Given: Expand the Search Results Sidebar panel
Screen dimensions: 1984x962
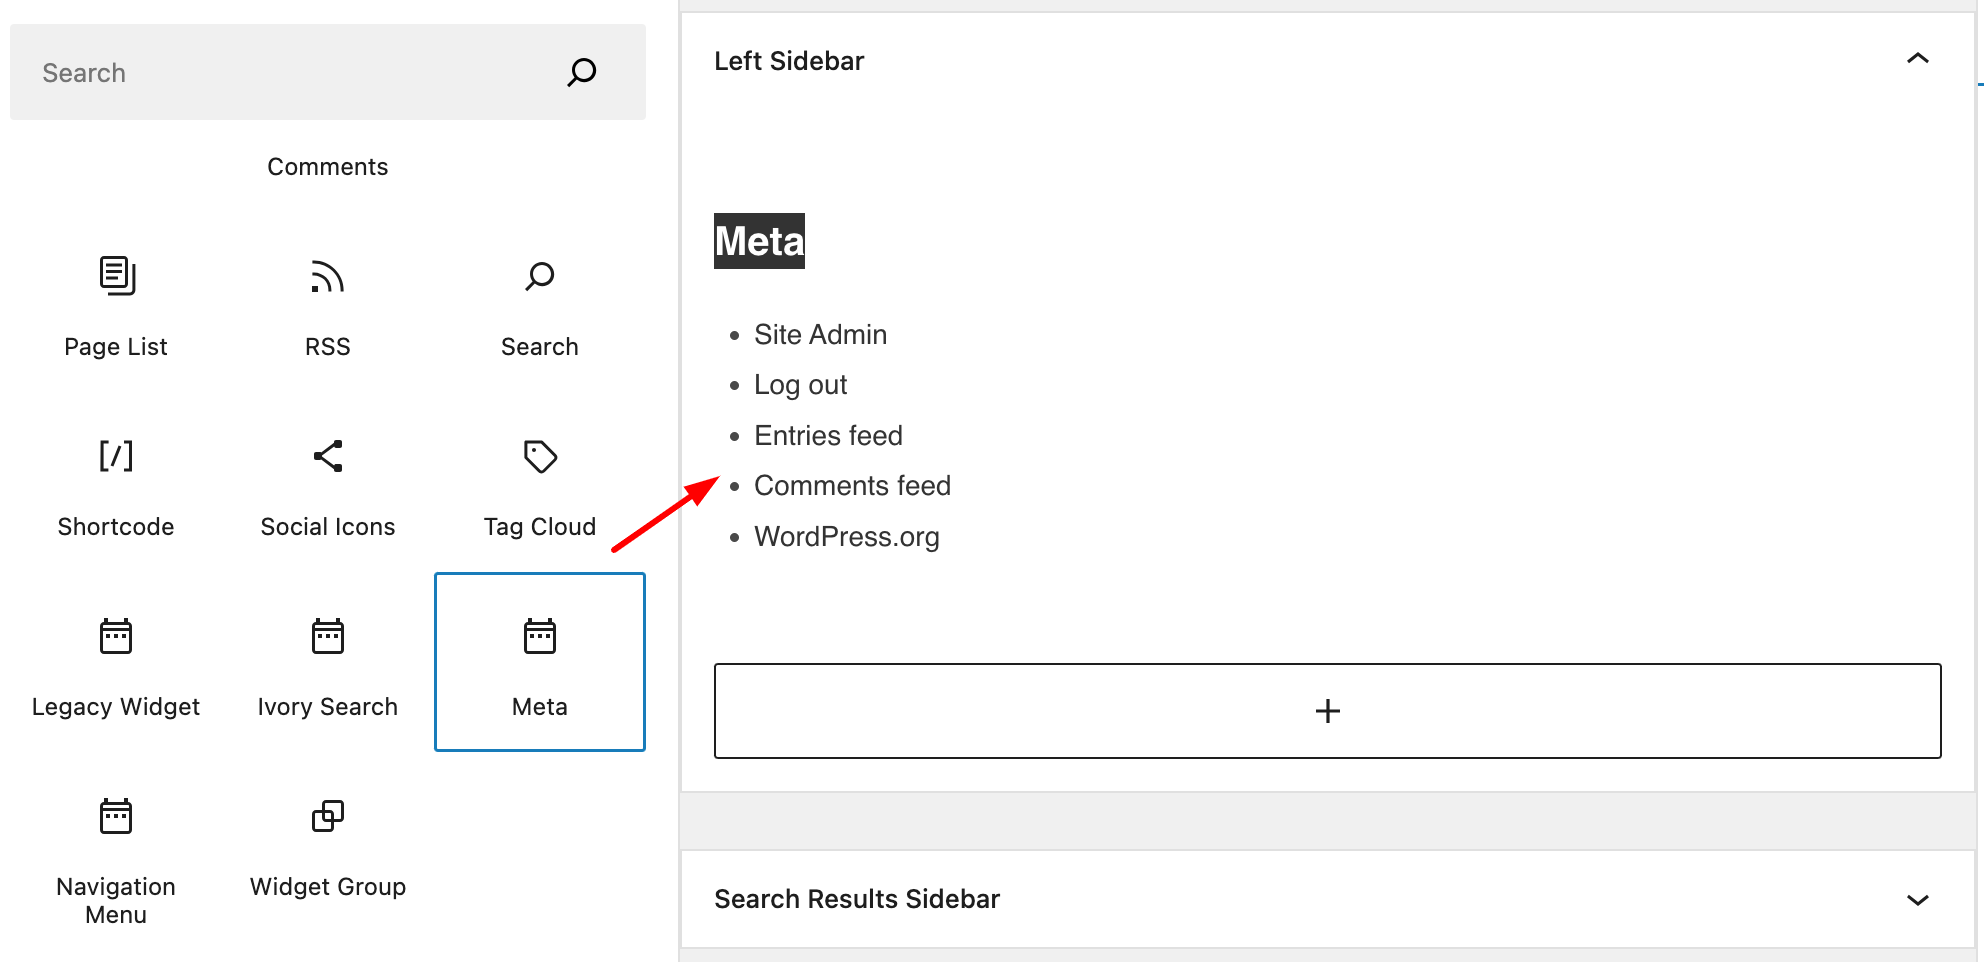Looking at the screenshot, I should click(x=1917, y=898).
